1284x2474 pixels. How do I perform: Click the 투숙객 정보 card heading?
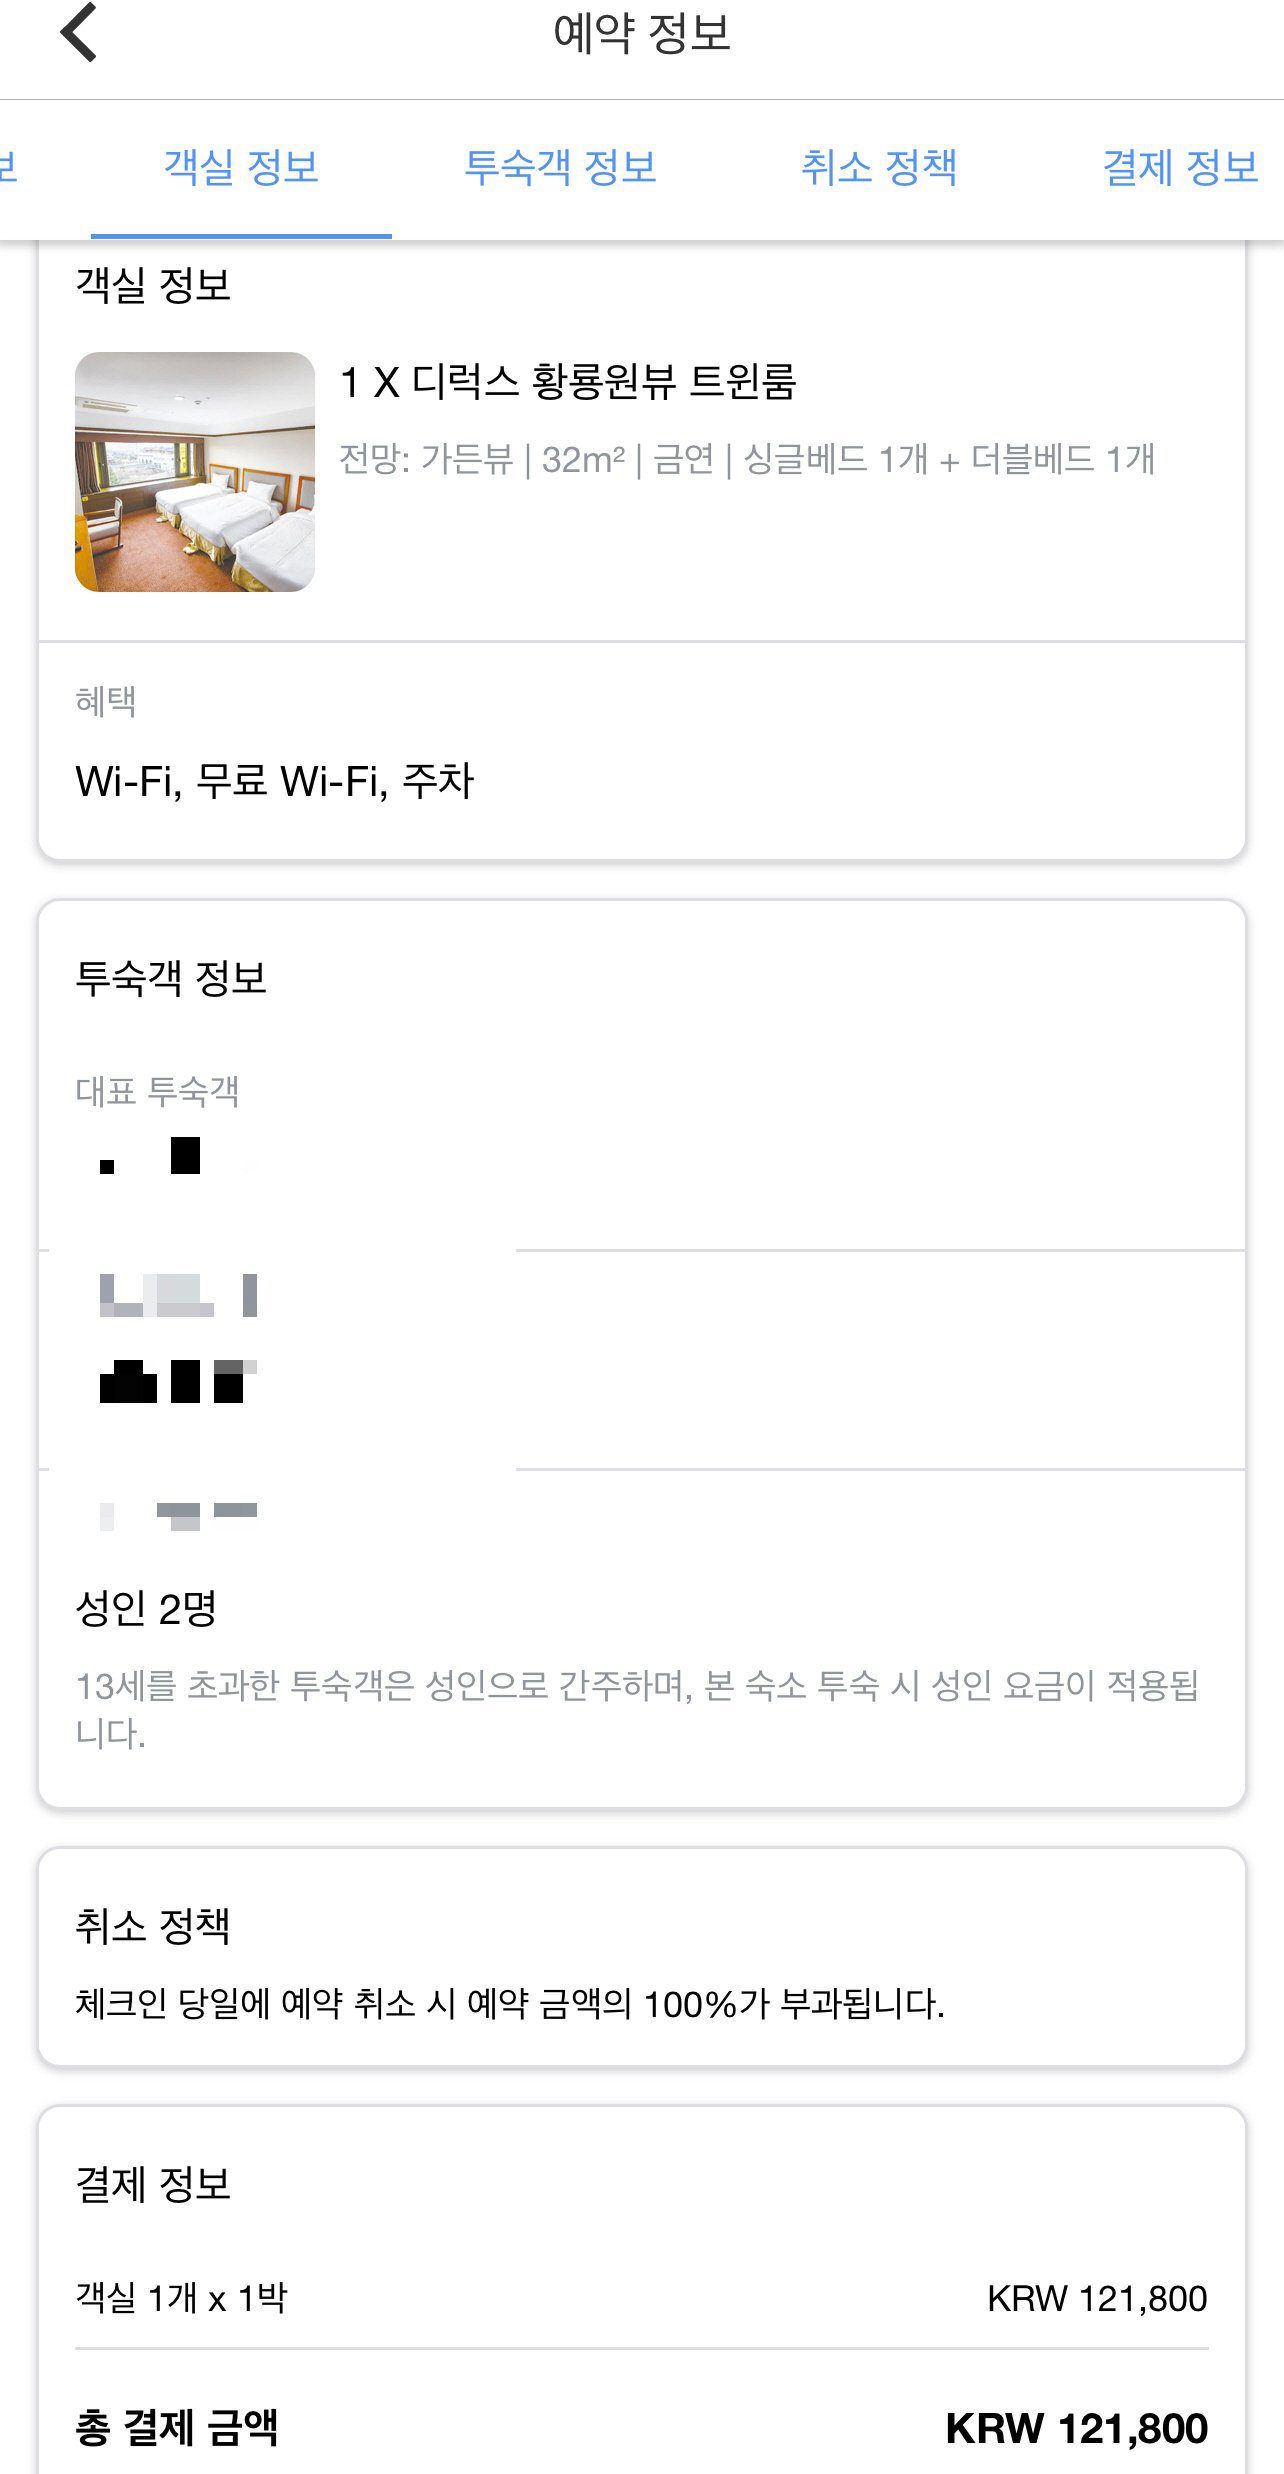pos(171,978)
